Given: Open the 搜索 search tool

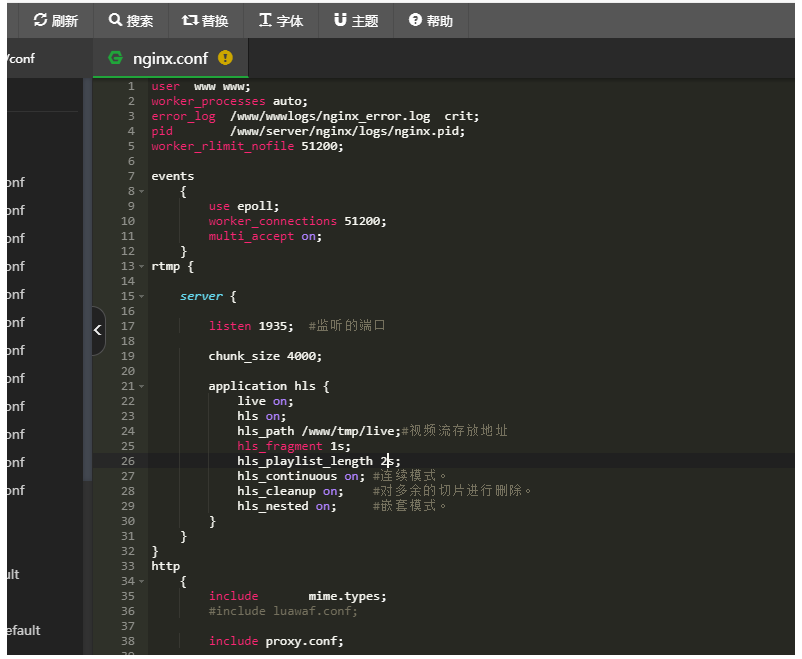Looking at the screenshot, I should click(131, 20).
